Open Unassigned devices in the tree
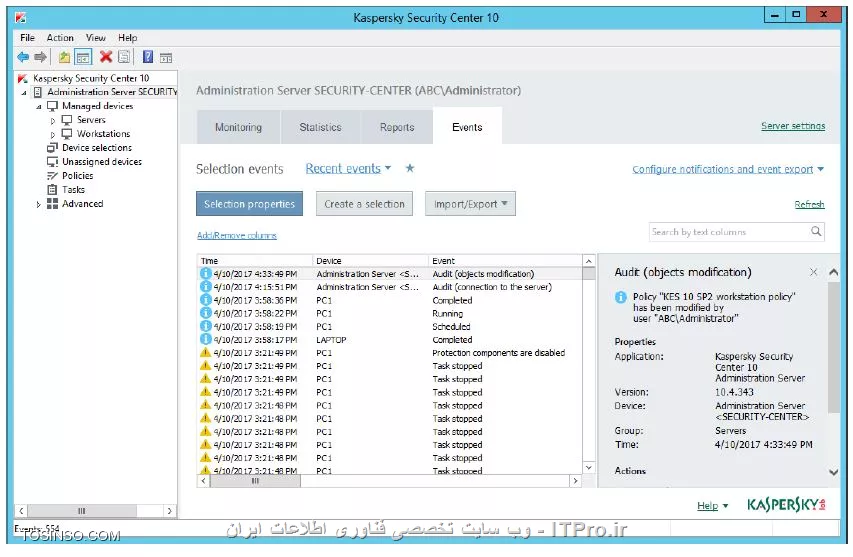853x557 pixels. coord(102,162)
